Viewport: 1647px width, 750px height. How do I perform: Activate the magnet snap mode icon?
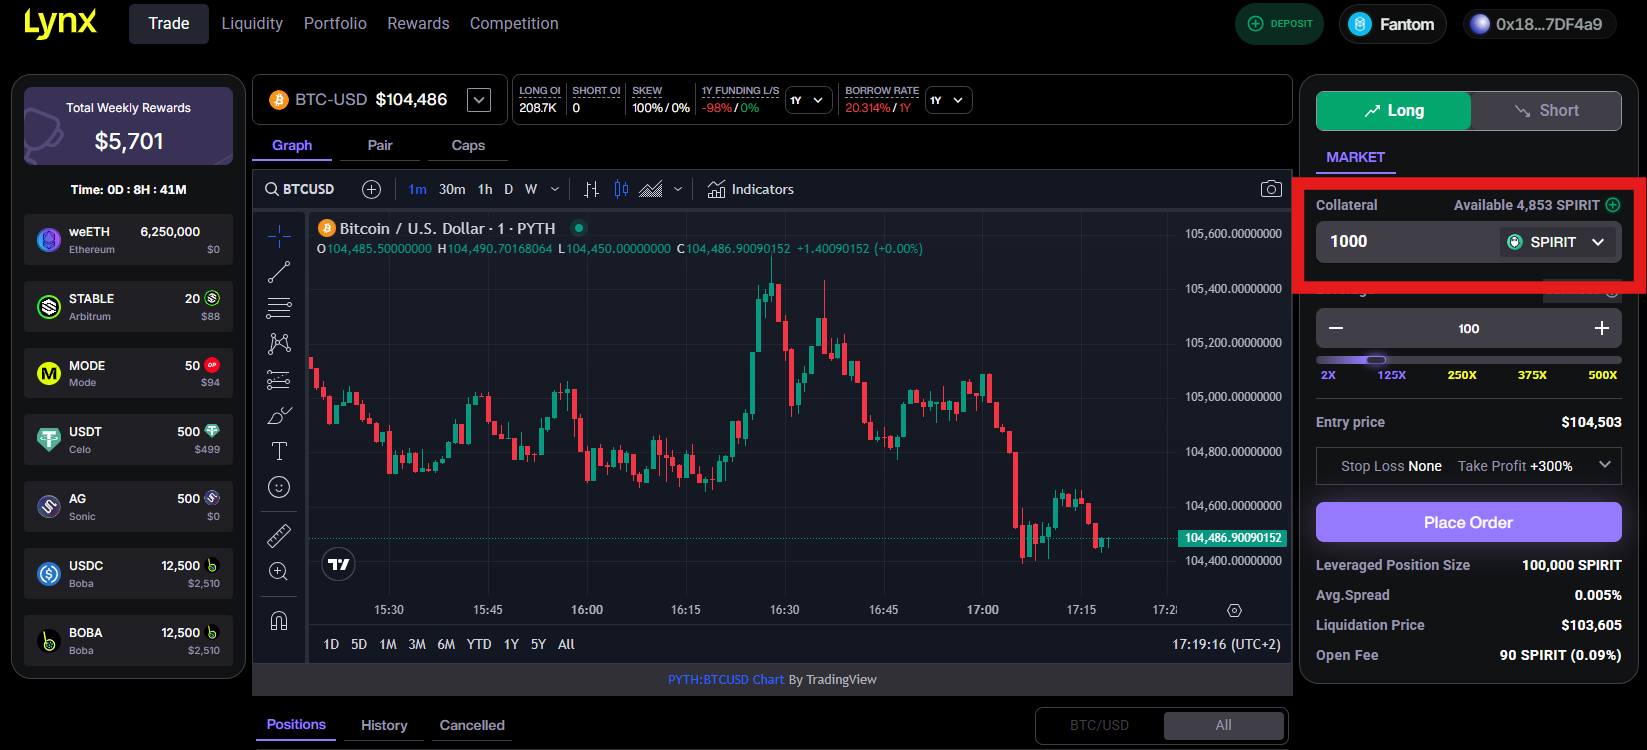(279, 621)
